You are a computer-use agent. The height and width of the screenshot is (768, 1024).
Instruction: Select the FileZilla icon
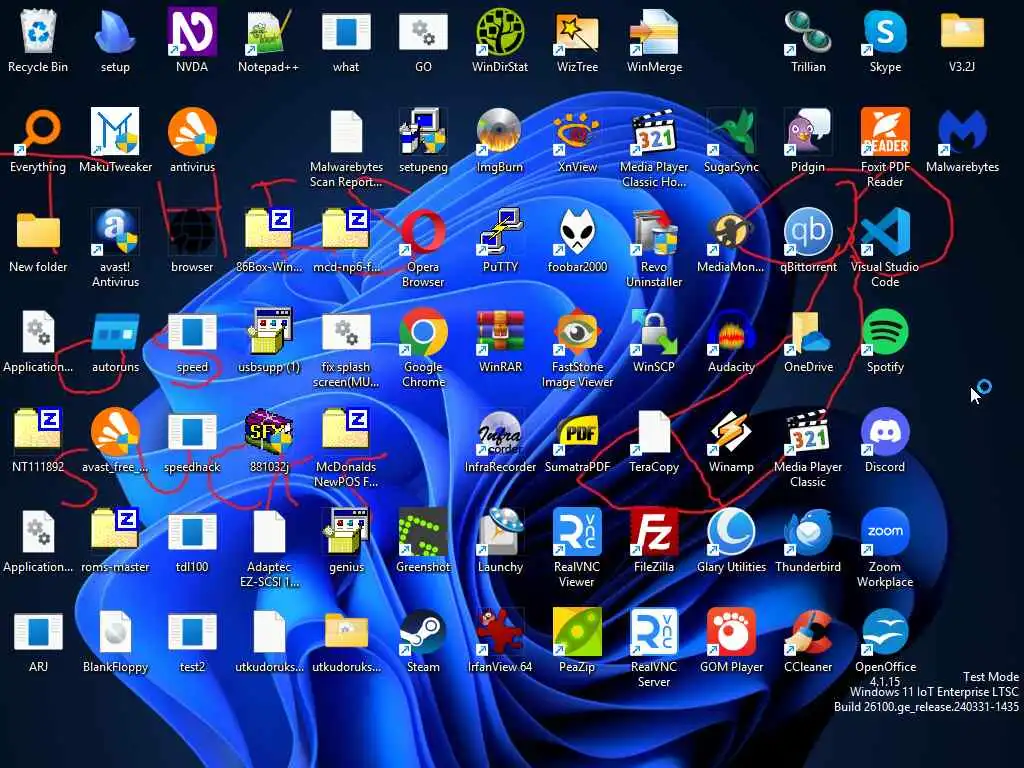pos(654,532)
